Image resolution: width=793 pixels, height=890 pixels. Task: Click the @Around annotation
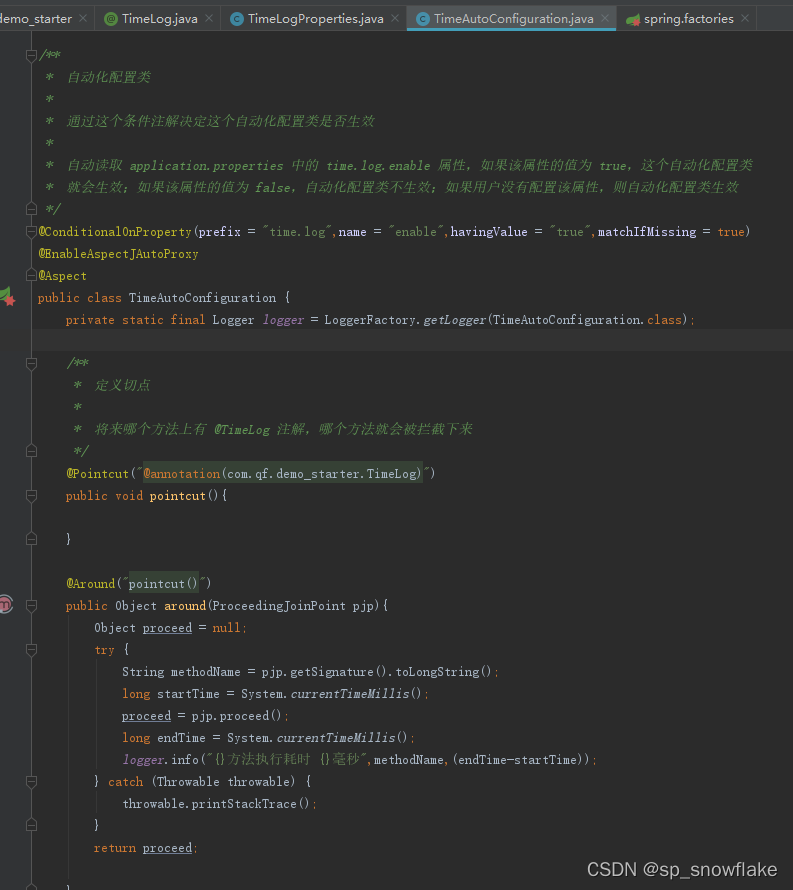pos(90,583)
